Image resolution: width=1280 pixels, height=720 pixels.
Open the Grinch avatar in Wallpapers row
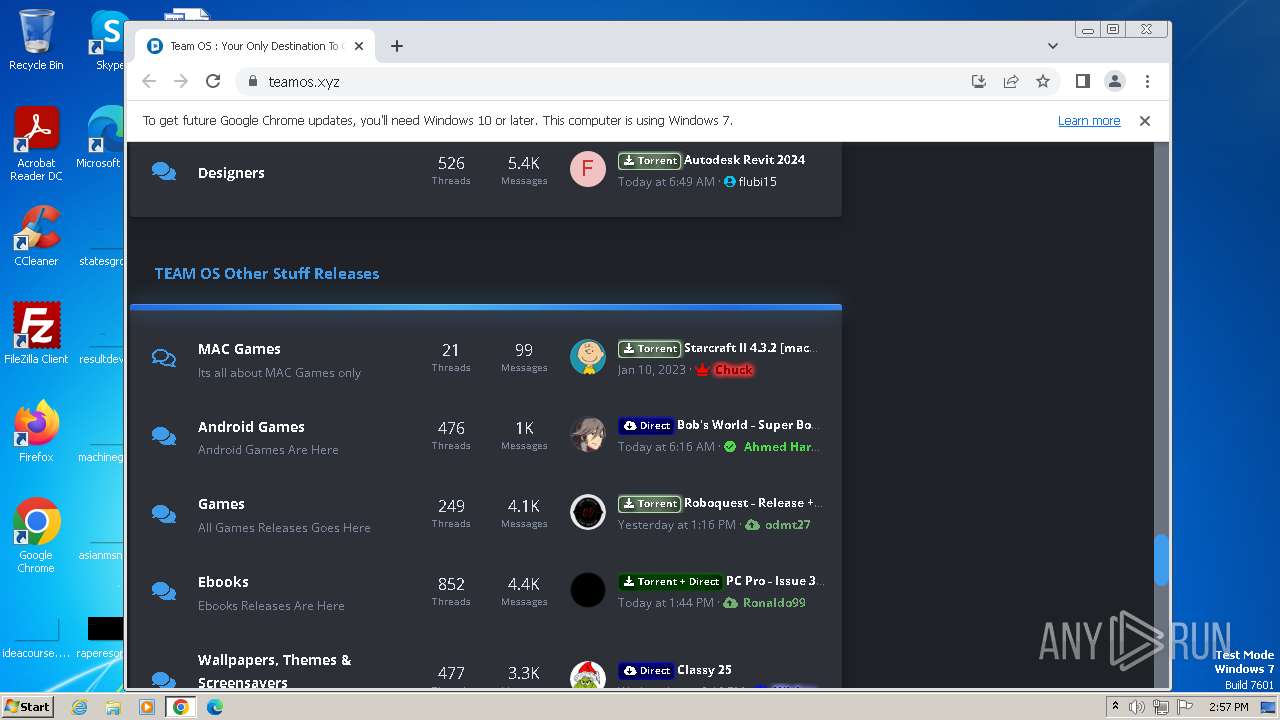pyautogui.click(x=588, y=675)
